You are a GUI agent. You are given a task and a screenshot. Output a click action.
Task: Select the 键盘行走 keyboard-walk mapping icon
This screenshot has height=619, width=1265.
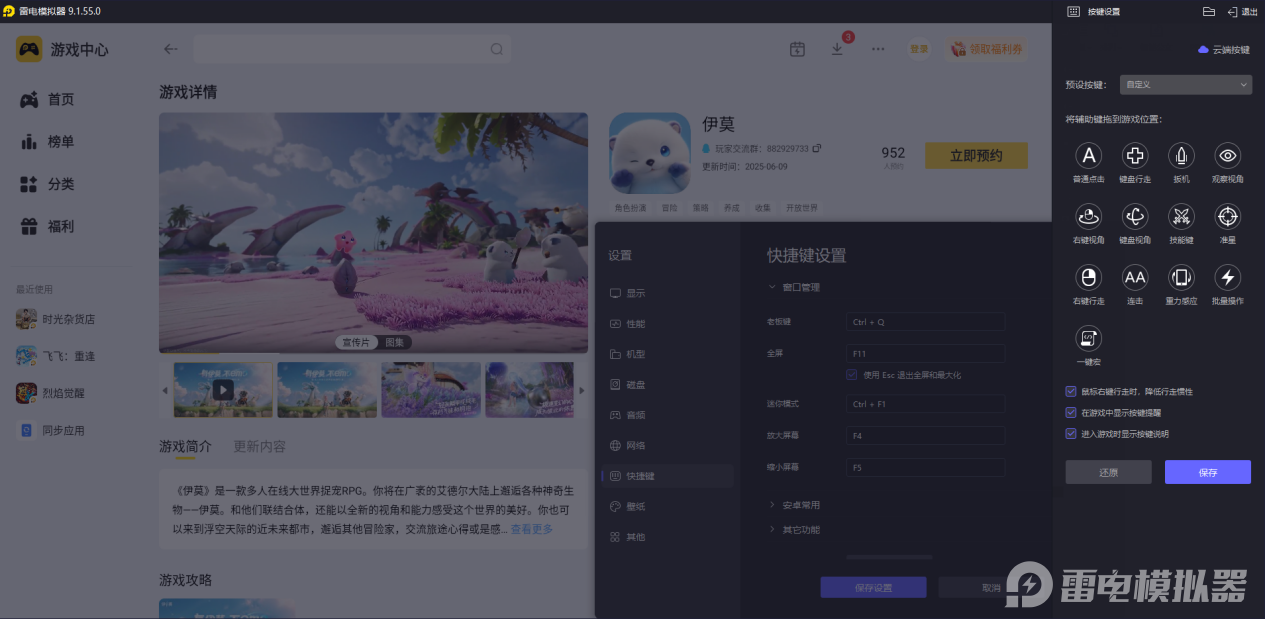tap(1134, 158)
